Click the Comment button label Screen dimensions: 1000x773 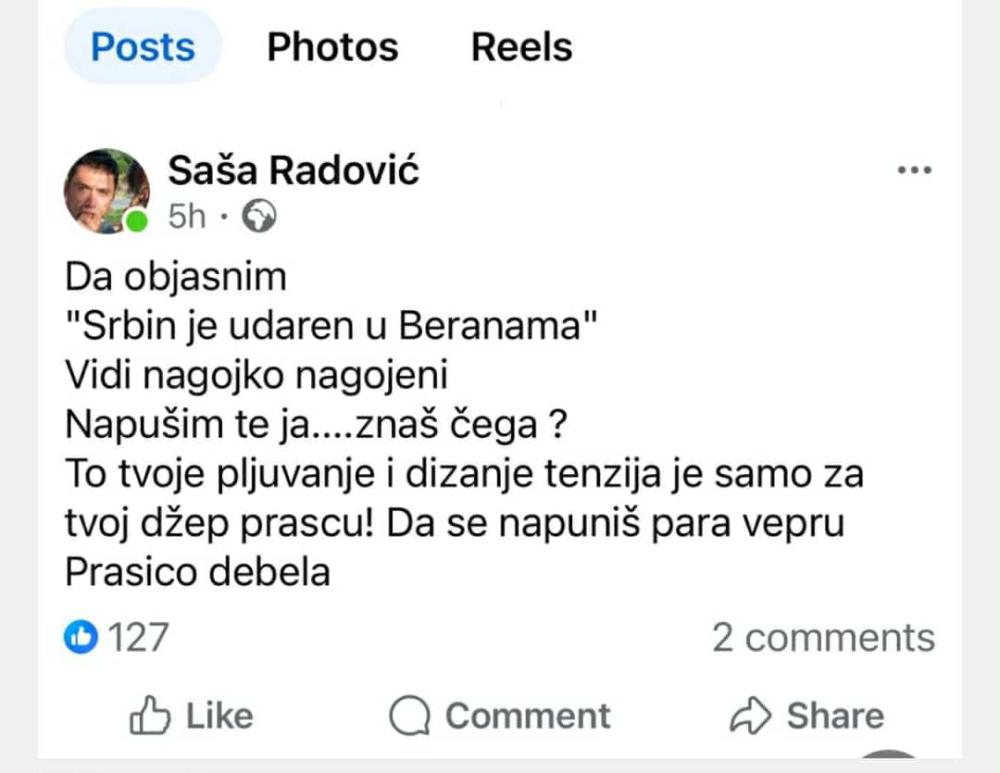(527, 716)
